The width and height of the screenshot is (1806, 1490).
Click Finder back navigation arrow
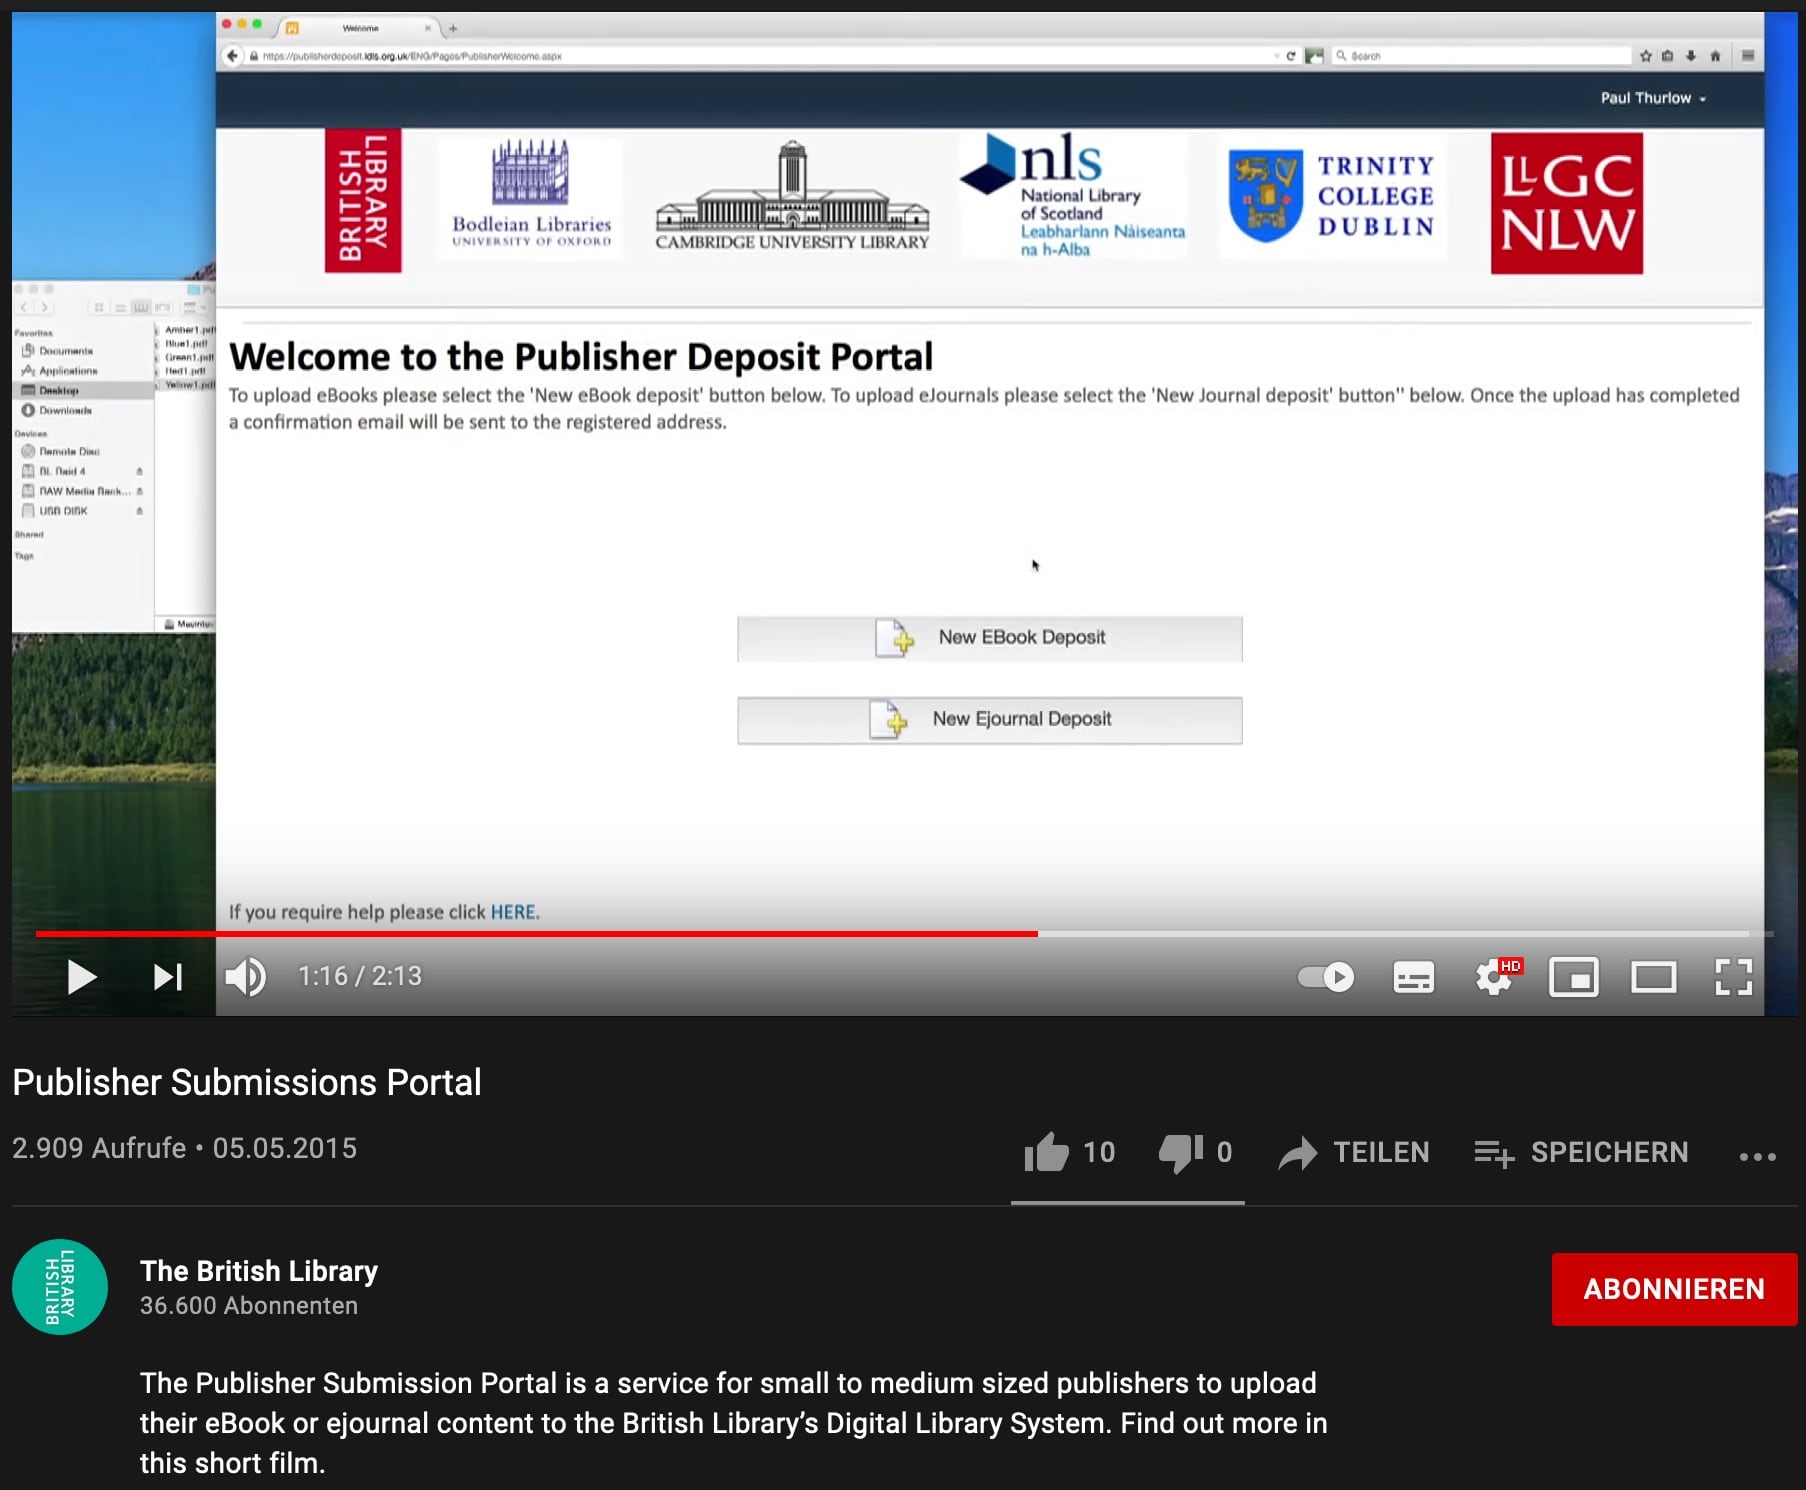click(25, 307)
